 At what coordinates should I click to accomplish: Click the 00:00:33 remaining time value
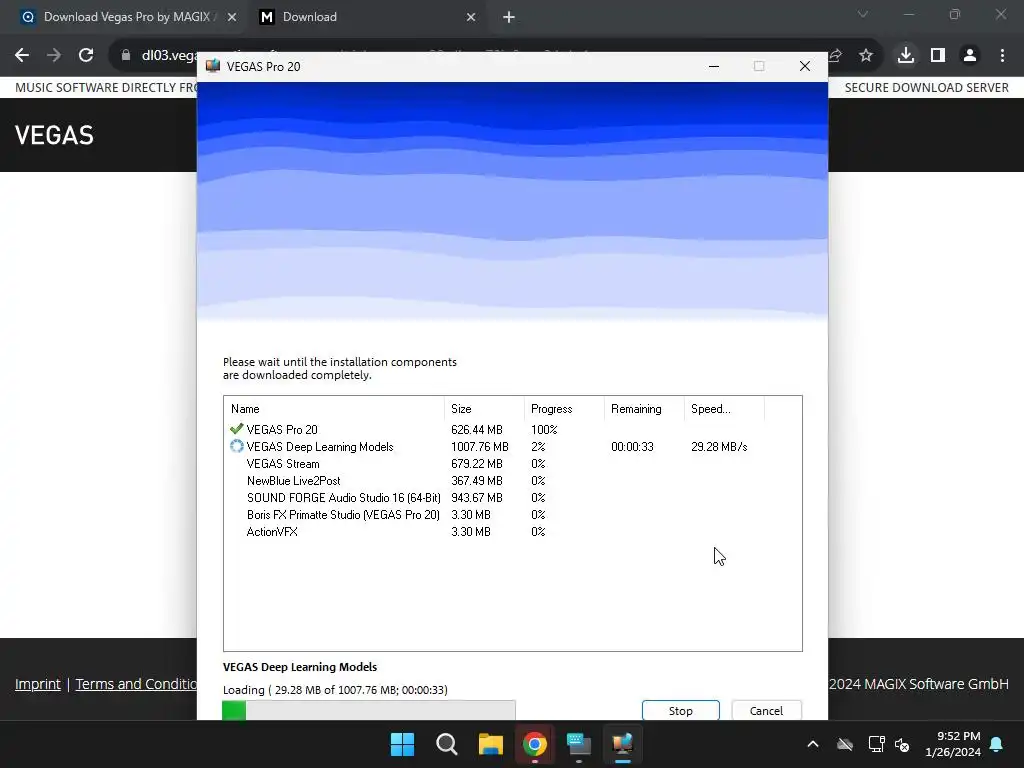tap(632, 447)
